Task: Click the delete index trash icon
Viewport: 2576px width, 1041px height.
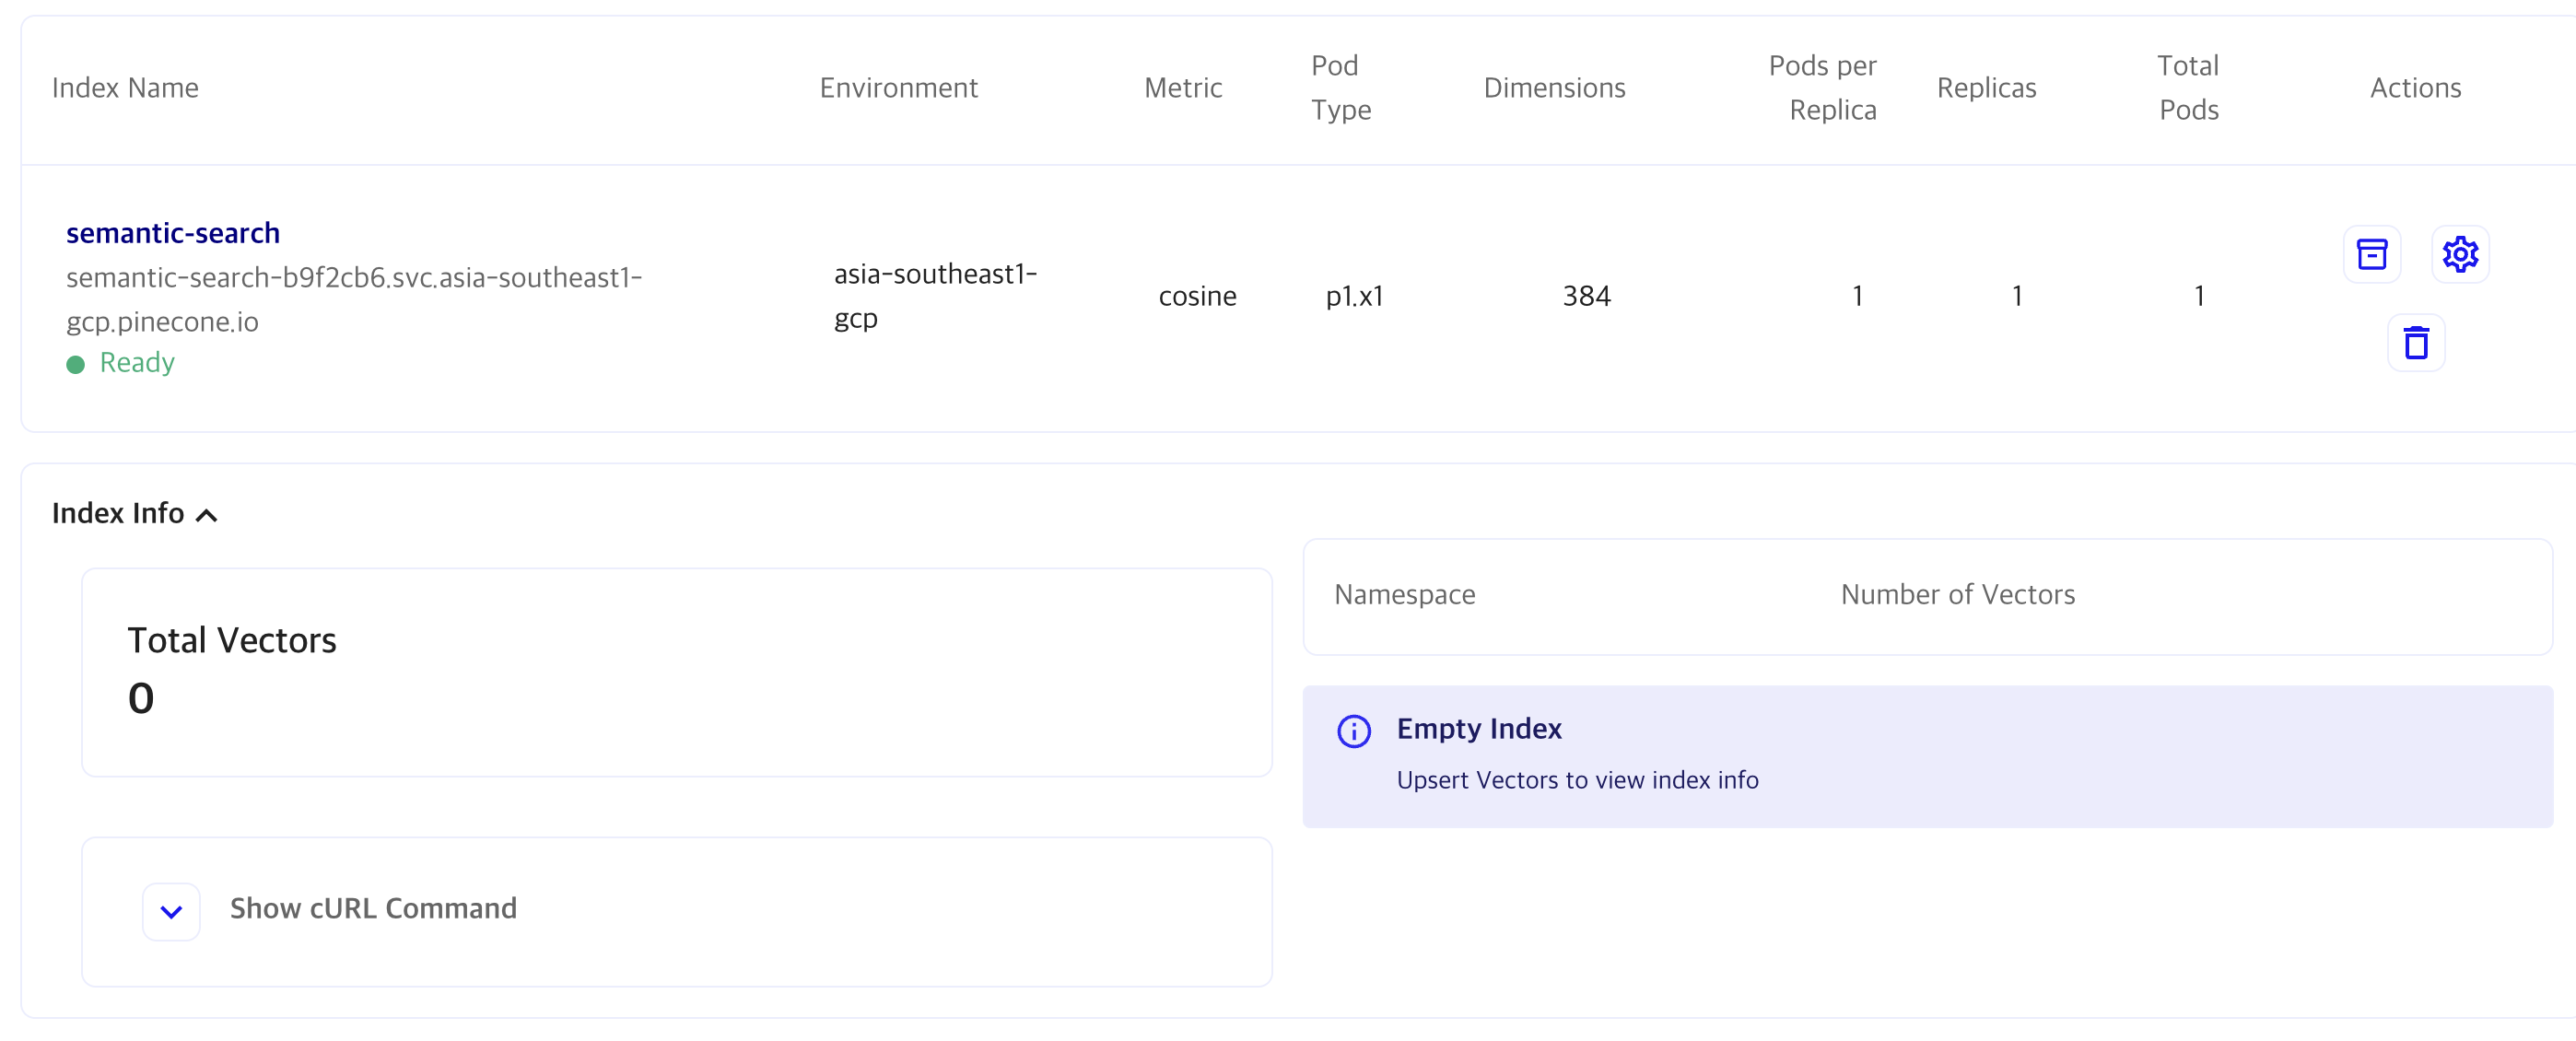Action: [x=2415, y=343]
